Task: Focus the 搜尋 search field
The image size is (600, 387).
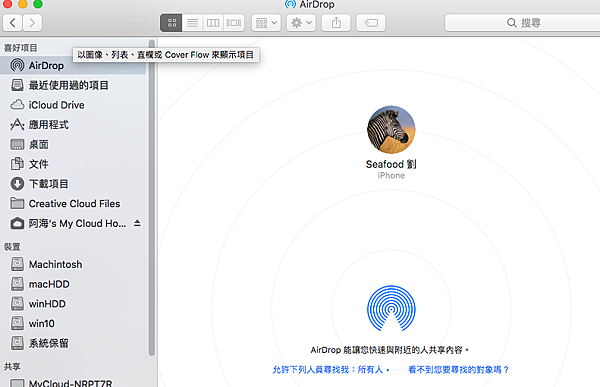Action: (x=523, y=23)
